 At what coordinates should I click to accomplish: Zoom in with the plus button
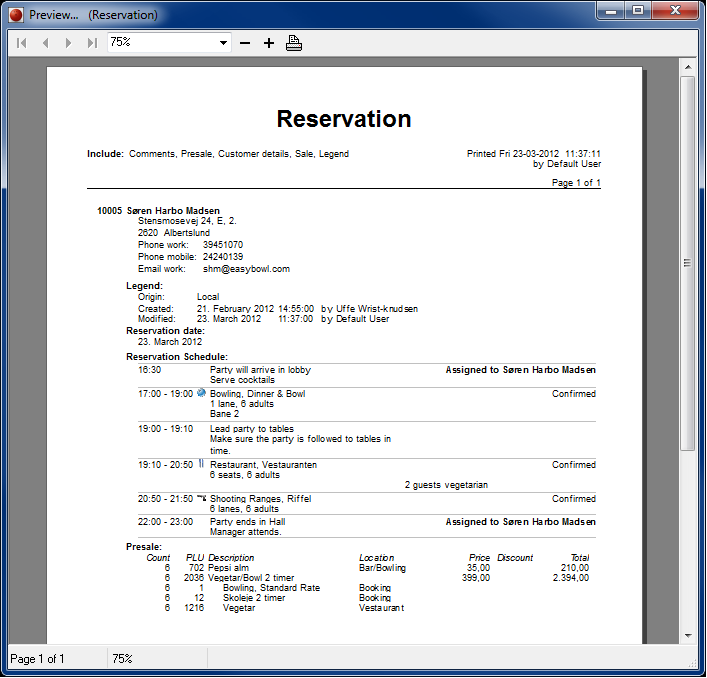(x=268, y=43)
